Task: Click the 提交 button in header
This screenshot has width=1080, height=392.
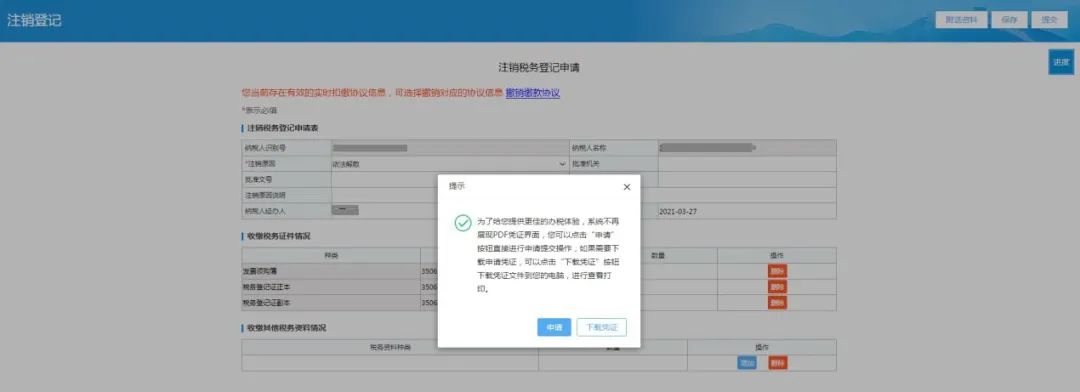Action: click(1050, 20)
